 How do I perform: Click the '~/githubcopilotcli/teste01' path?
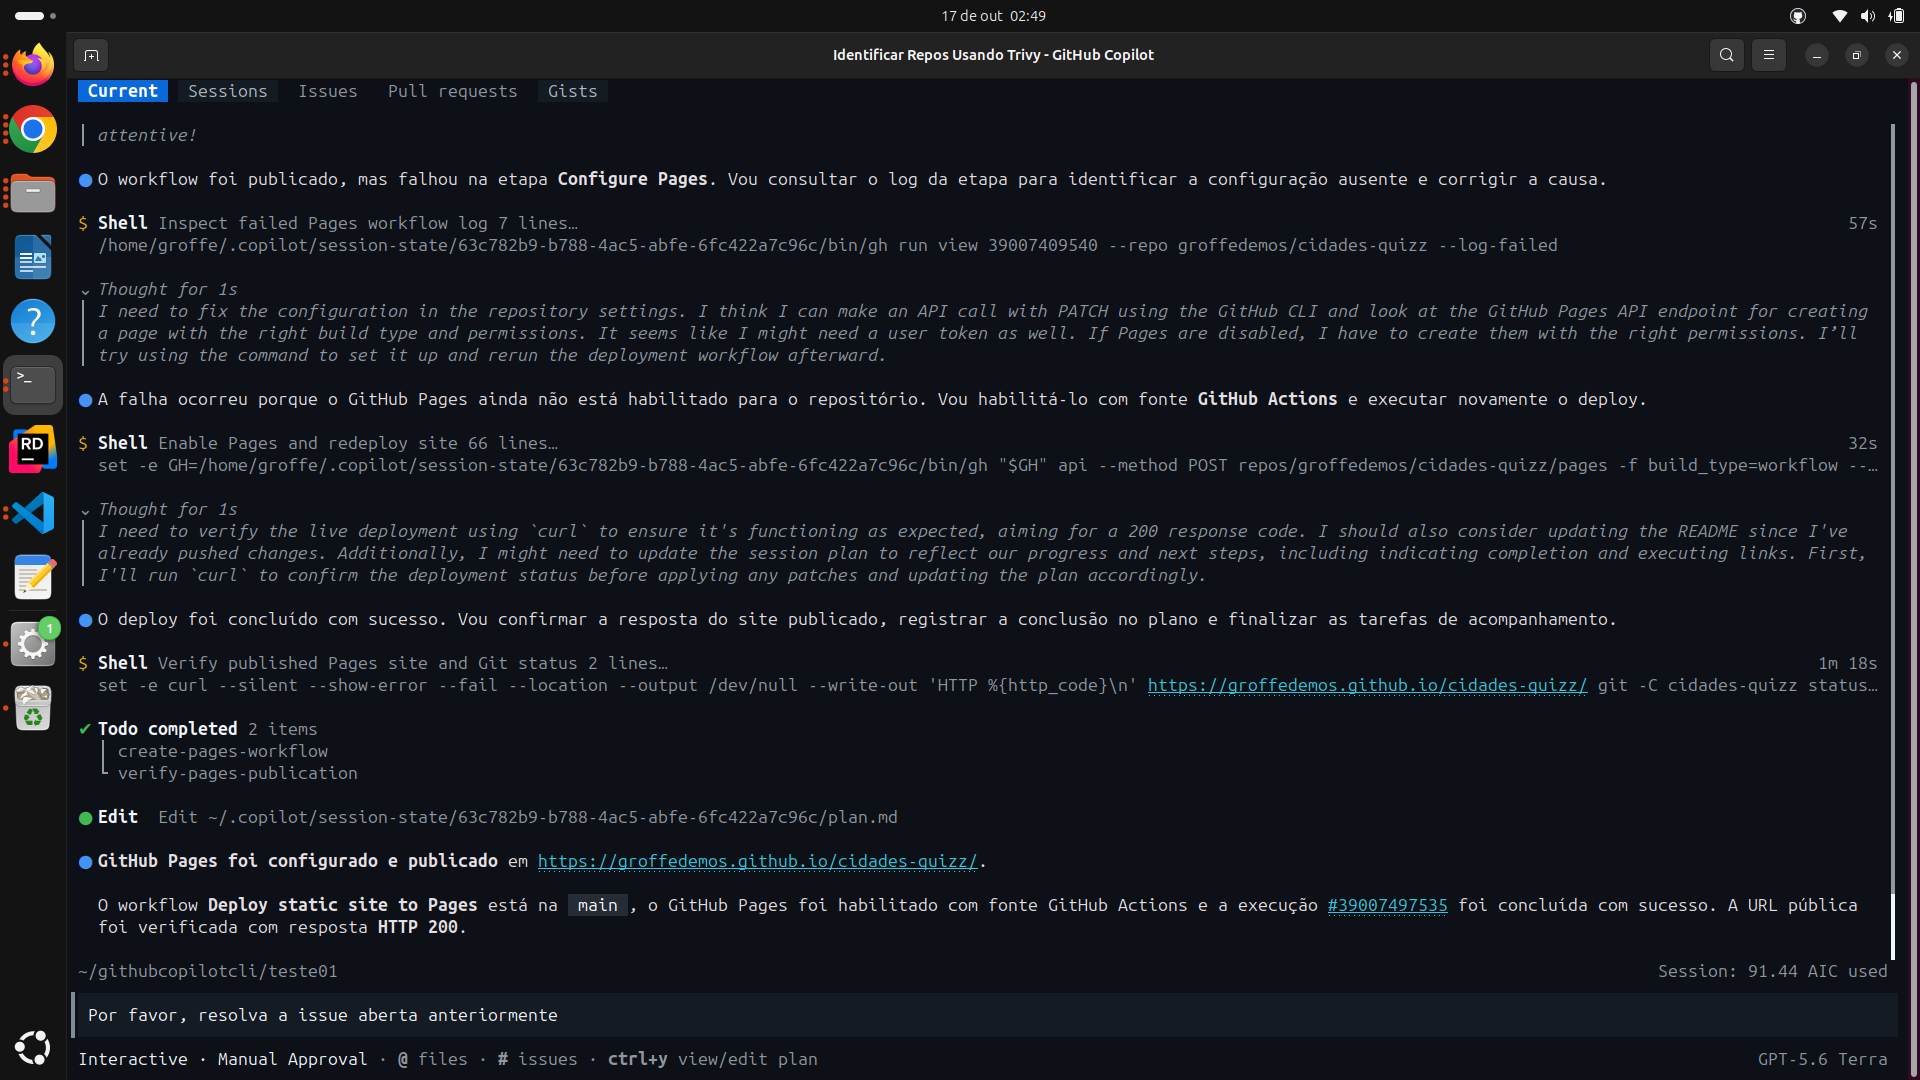[x=208, y=971]
